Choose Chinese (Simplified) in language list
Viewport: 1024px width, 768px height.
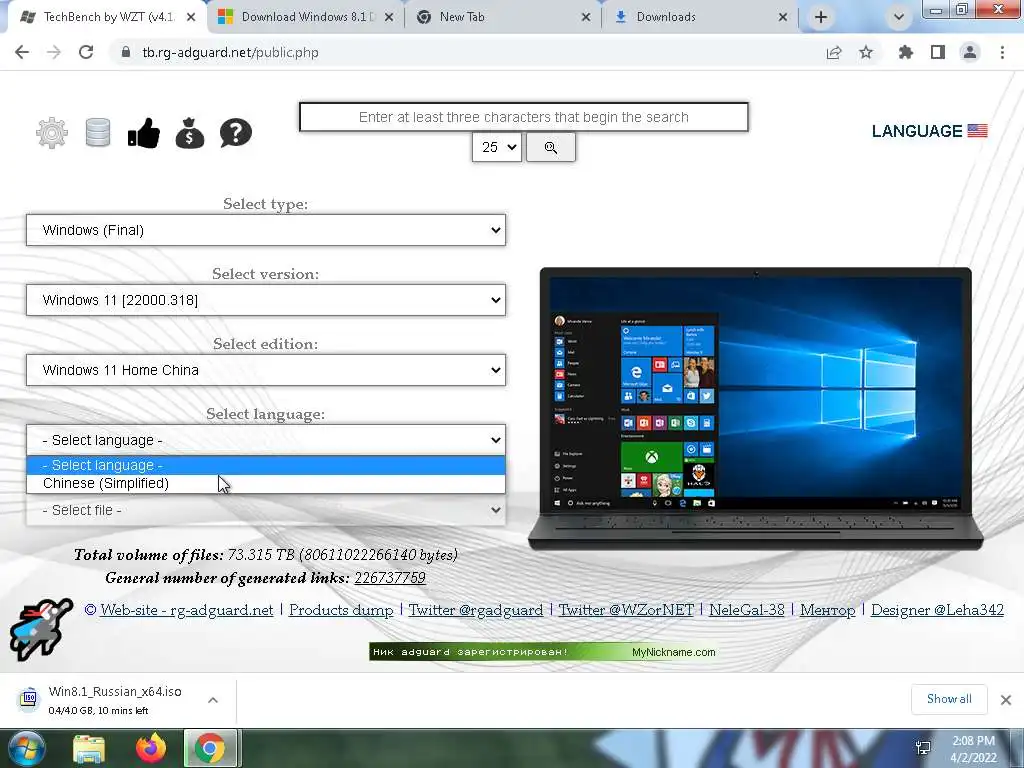pos(266,483)
